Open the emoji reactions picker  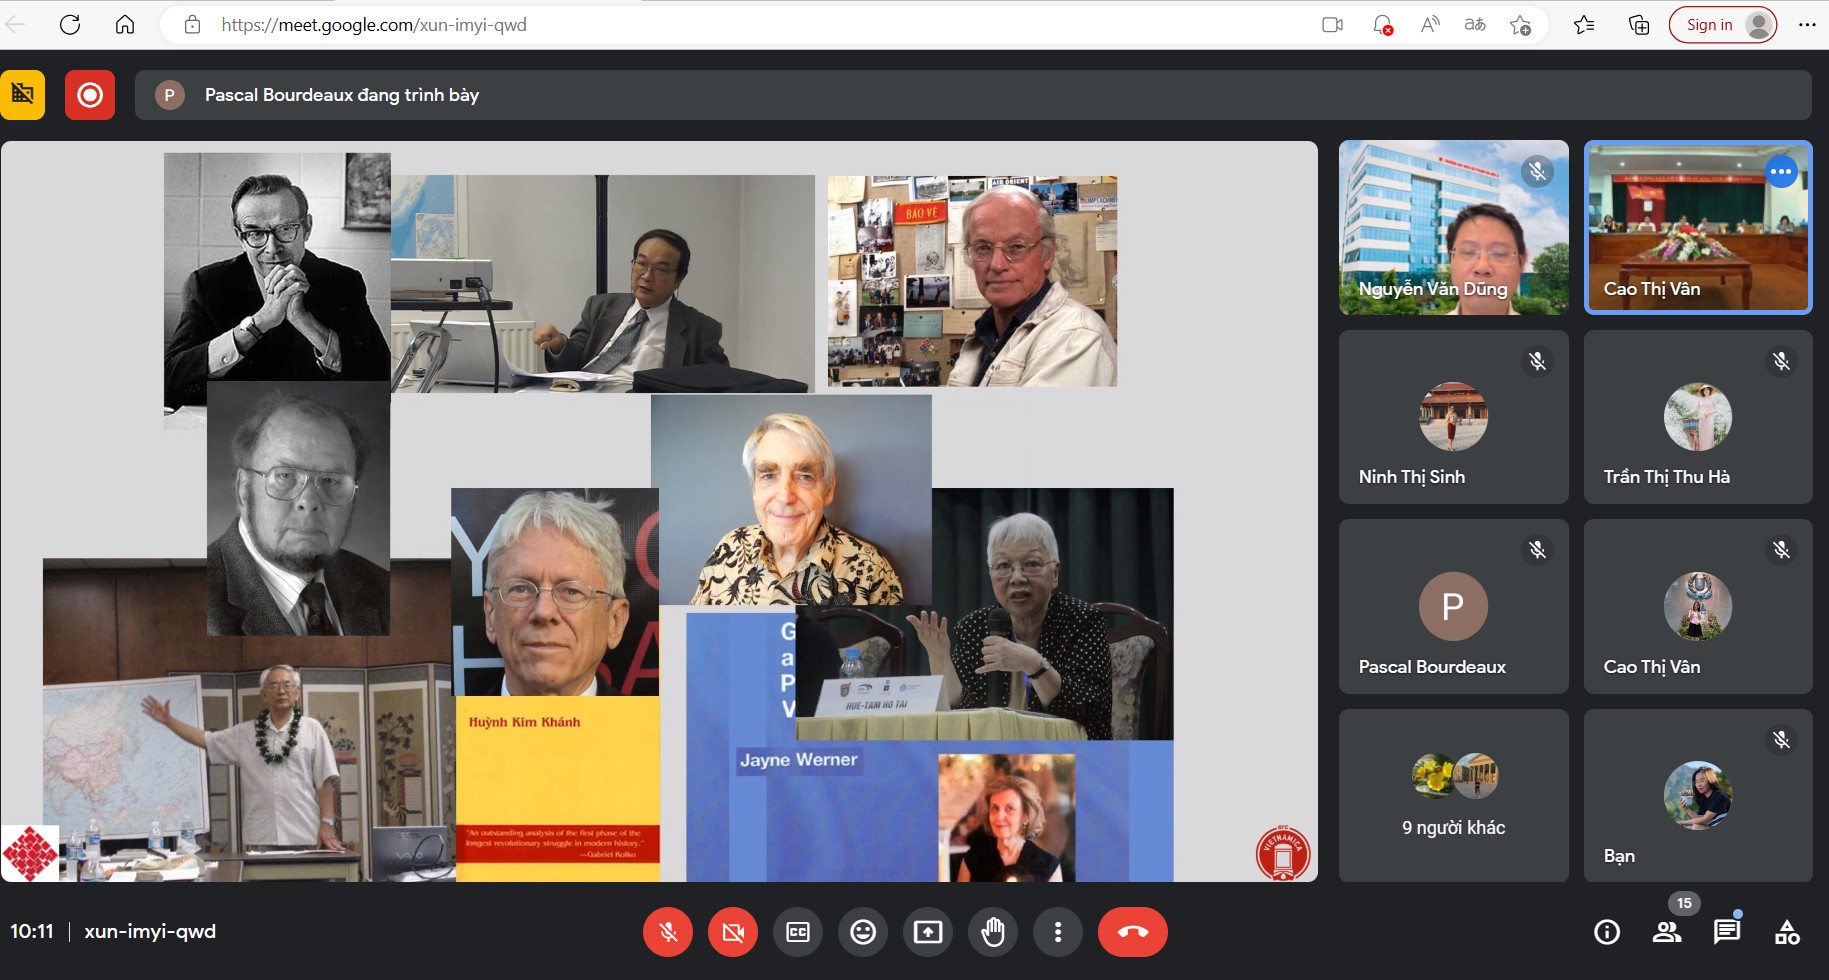pyautogui.click(x=863, y=932)
